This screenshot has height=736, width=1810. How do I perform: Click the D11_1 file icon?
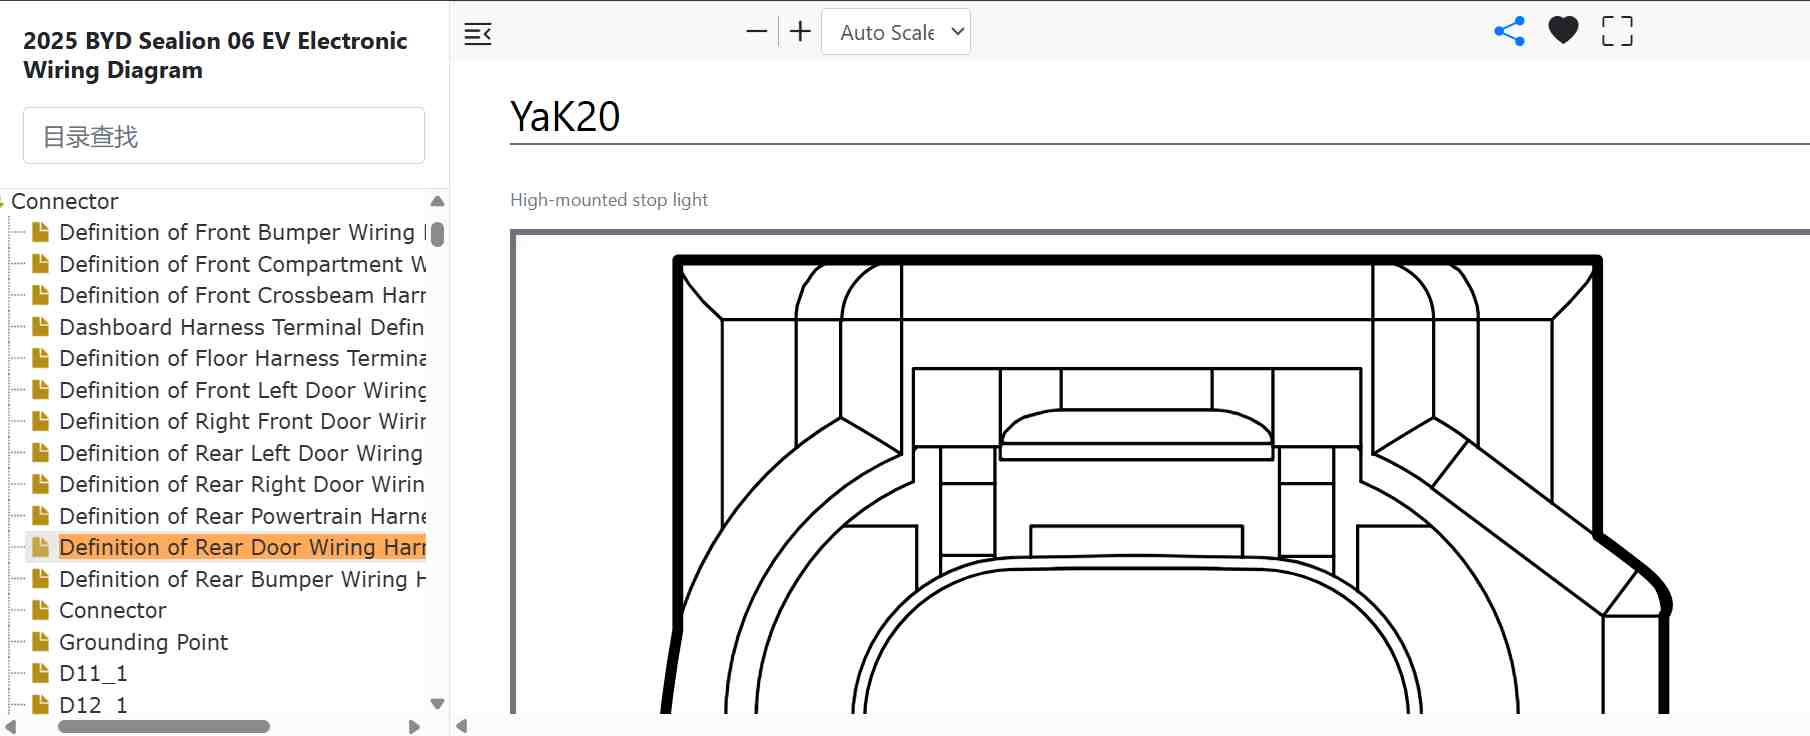[x=41, y=673]
